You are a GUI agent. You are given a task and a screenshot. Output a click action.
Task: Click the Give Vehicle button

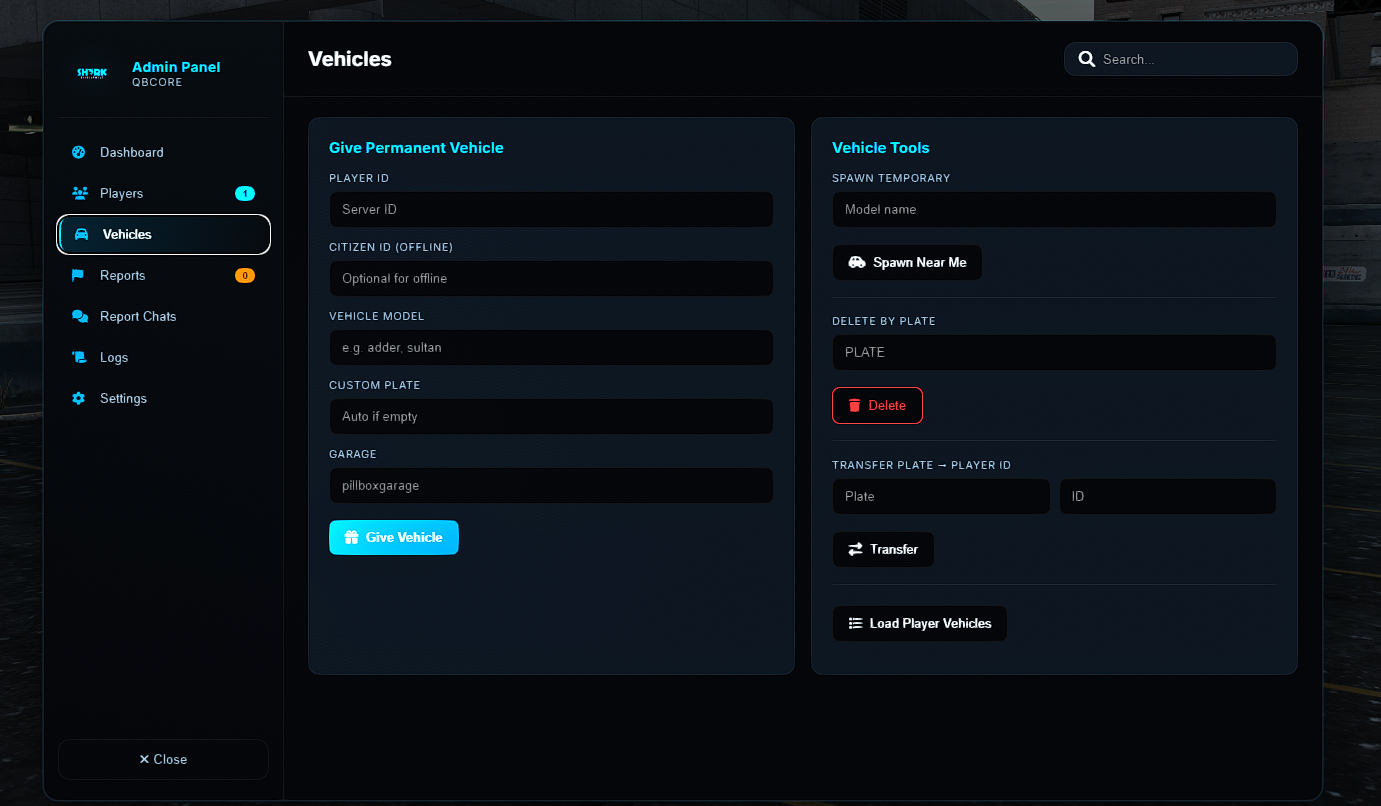[394, 537]
